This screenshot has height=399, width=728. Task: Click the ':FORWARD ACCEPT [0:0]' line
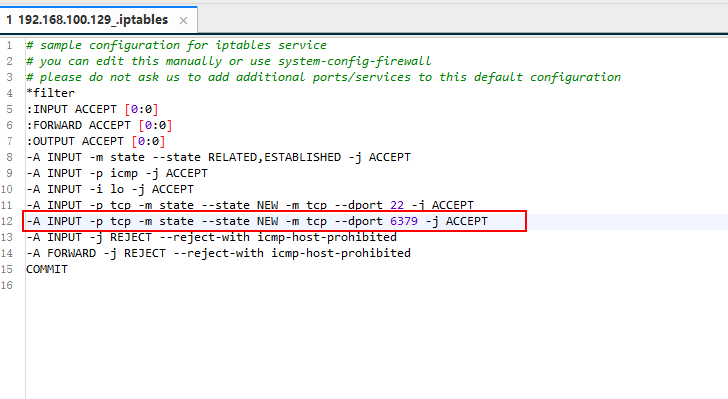pyautogui.click(x=99, y=125)
